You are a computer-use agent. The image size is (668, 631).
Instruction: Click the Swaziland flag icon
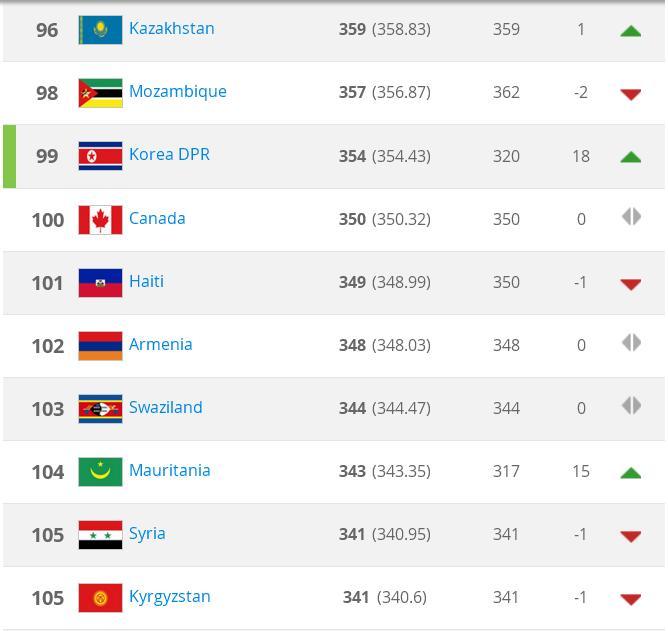point(101,409)
